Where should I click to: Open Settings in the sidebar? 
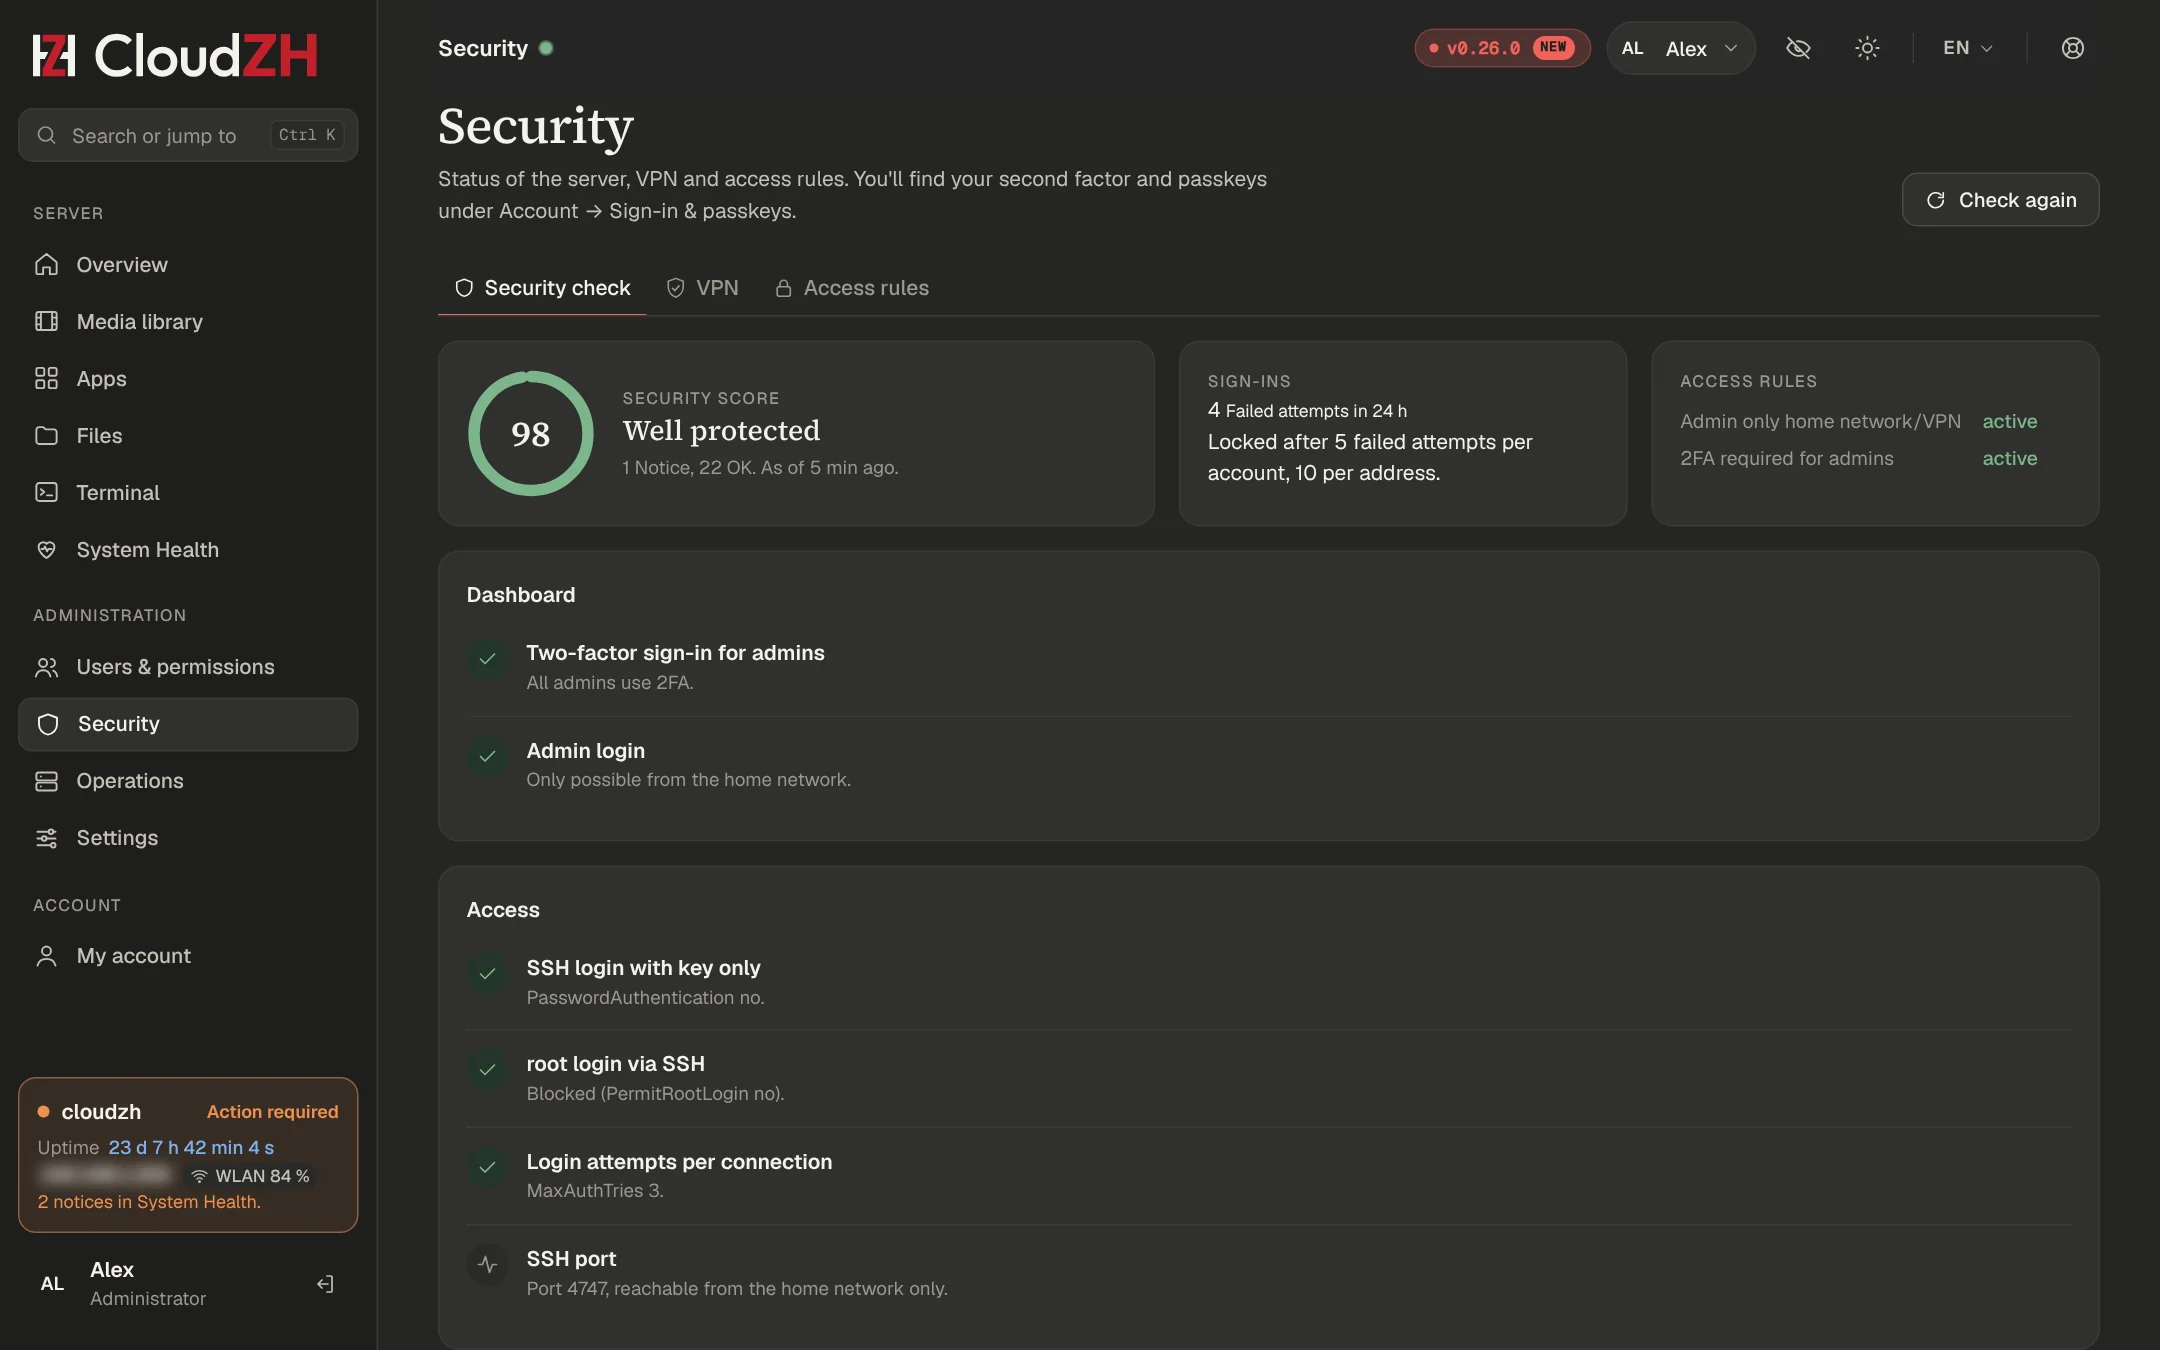click(188, 838)
